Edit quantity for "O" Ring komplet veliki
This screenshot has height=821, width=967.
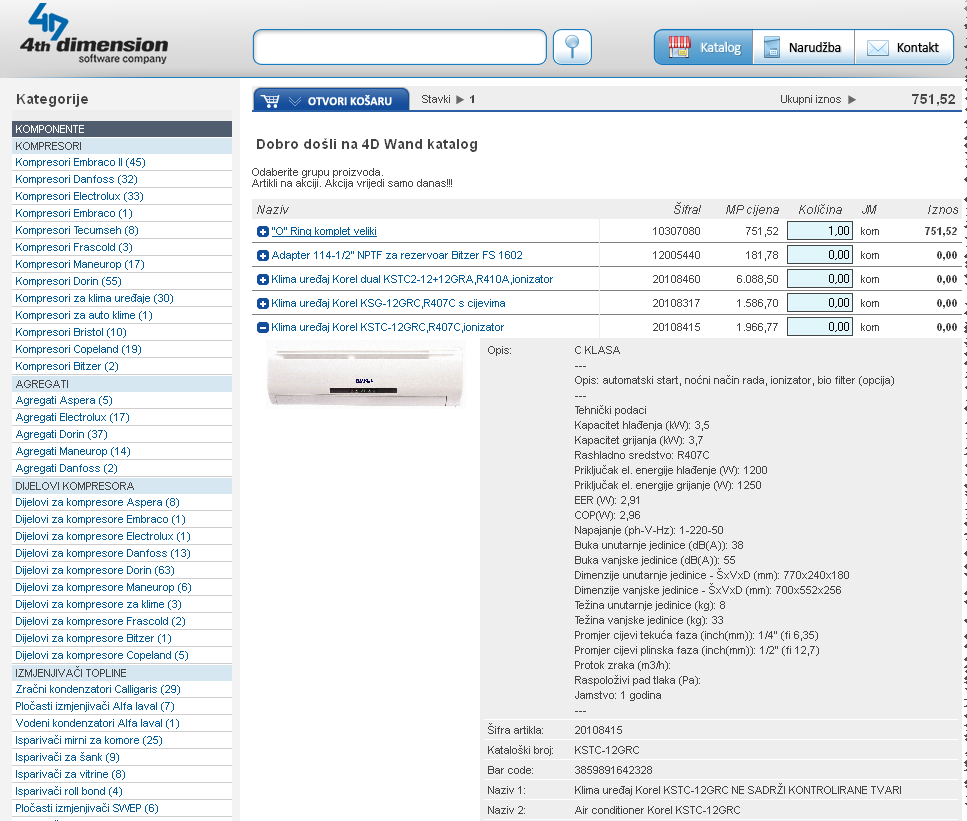[819, 231]
